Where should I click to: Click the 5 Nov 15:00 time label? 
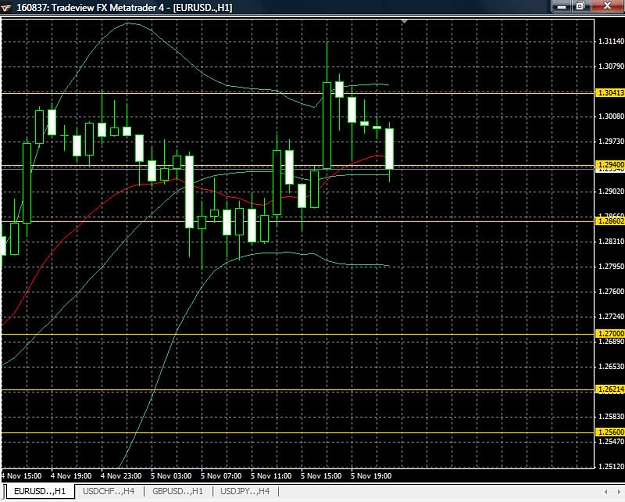point(321,476)
